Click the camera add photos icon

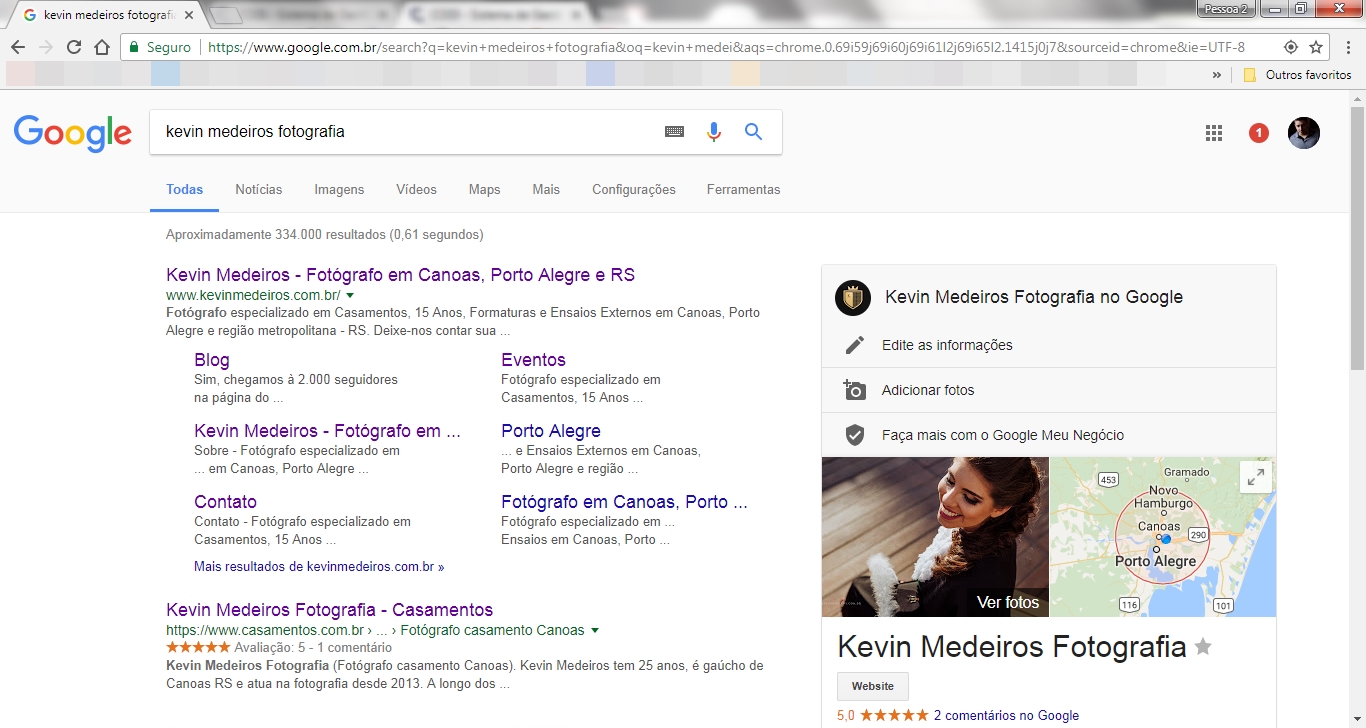pyautogui.click(x=854, y=390)
